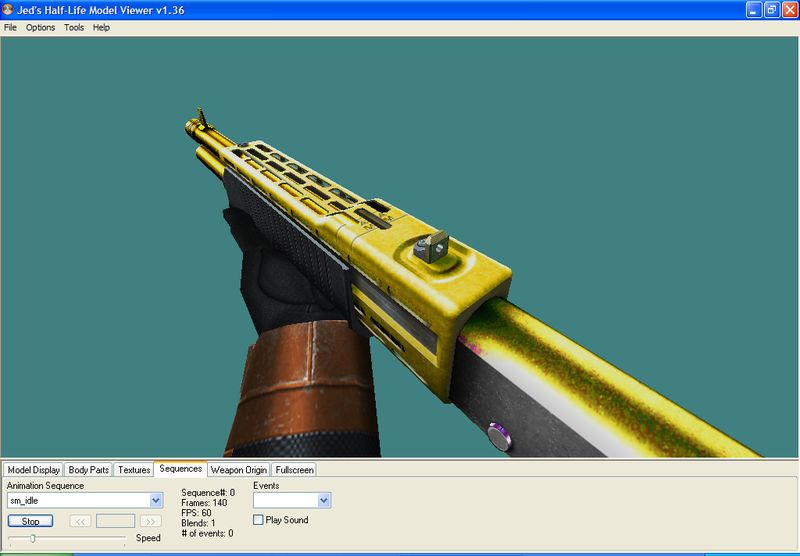Open the Options menu
800x556 pixels.
[40, 28]
